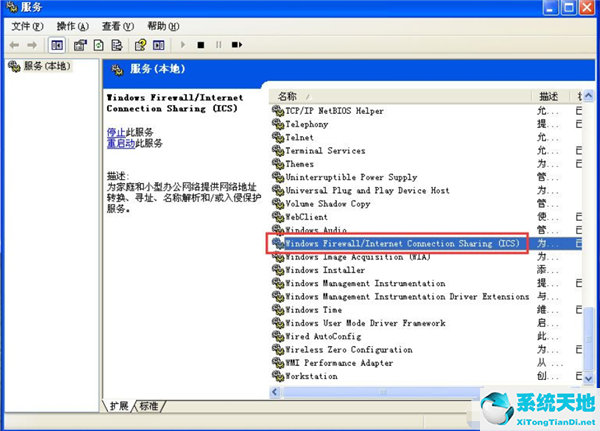Screen dimensions: 600x431
Task: Click the services icon in the 服务(本地) blue header
Action: (117, 70)
